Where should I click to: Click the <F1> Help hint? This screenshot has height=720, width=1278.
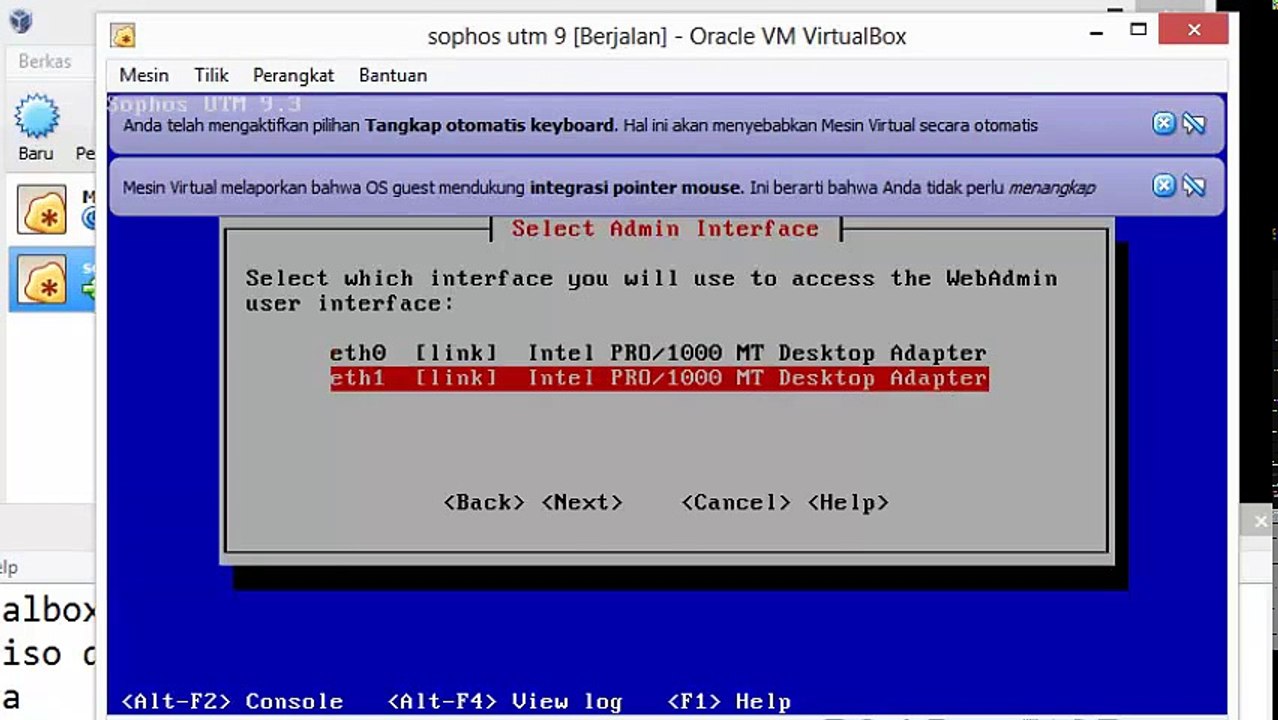click(729, 701)
